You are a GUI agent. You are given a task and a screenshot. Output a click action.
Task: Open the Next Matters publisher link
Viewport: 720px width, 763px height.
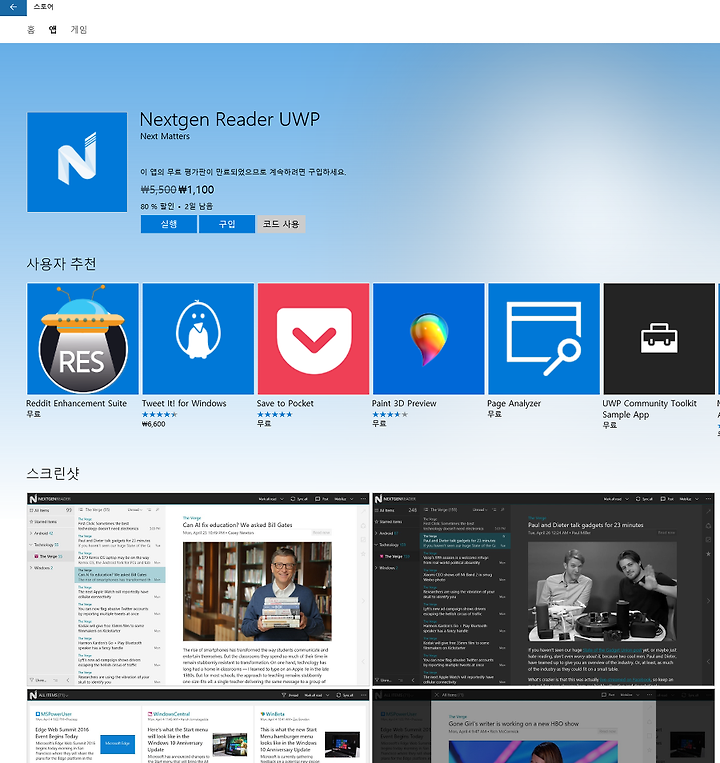click(165, 136)
